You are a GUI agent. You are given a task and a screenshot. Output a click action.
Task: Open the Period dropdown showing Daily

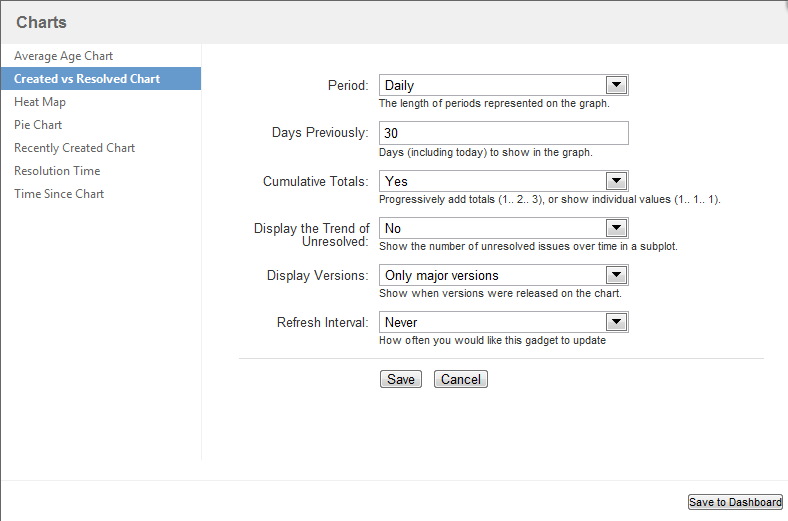[x=503, y=86]
